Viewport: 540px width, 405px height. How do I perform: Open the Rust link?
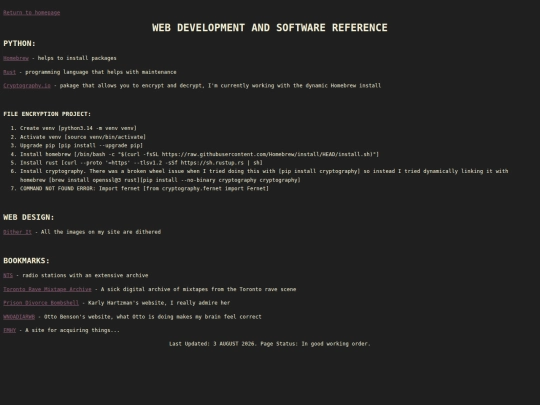pos(10,72)
